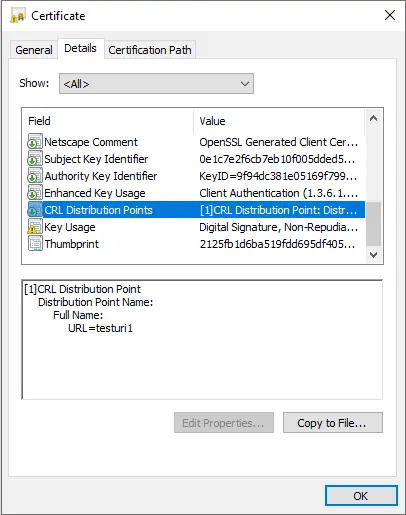406x515 pixels.
Task: Click the Copy to File button
Action: [x=333, y=423]
